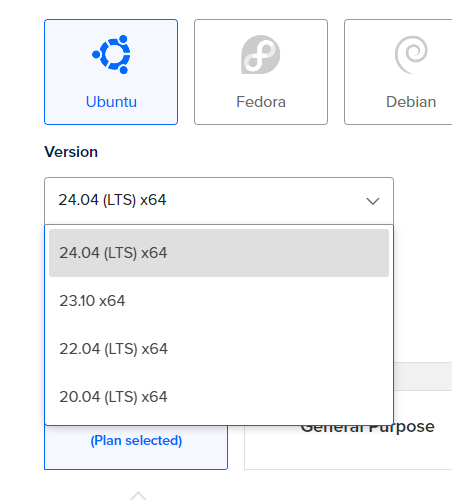
Task: Click the Debian swirl icon
Action: (x=411, y=54)
